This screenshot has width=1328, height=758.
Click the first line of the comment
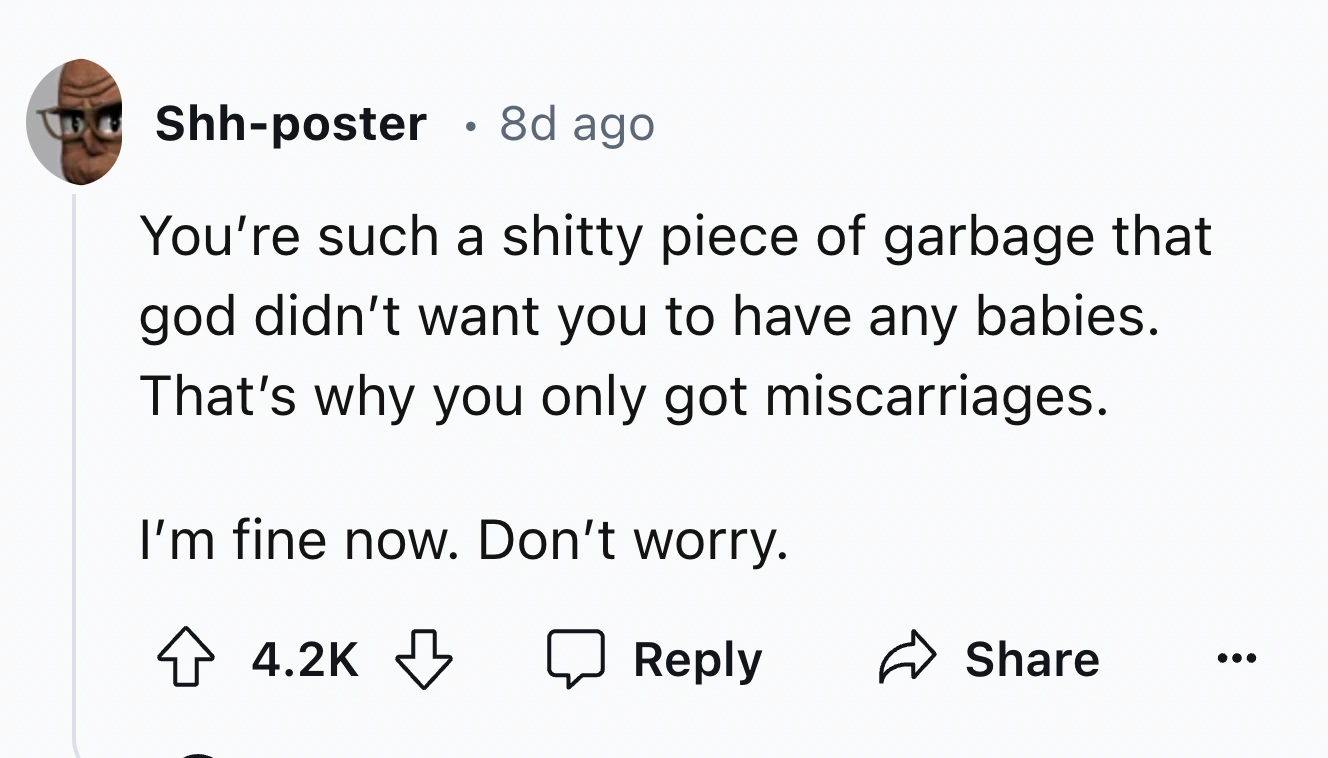(676, 237)
